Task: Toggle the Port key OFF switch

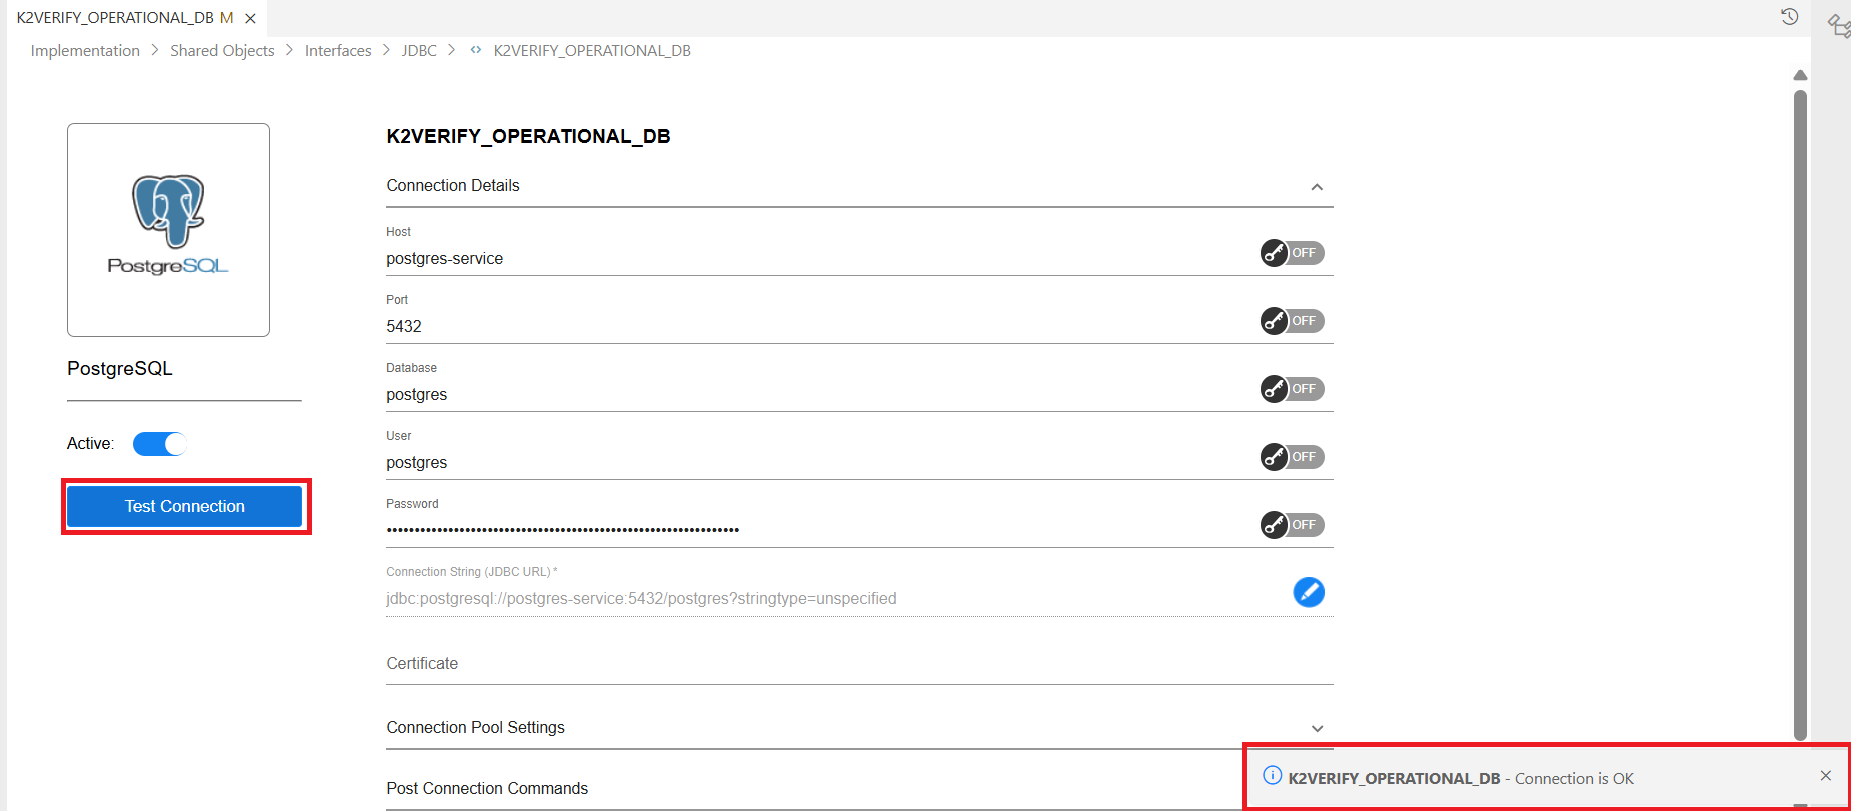Action: [1292, 321]
